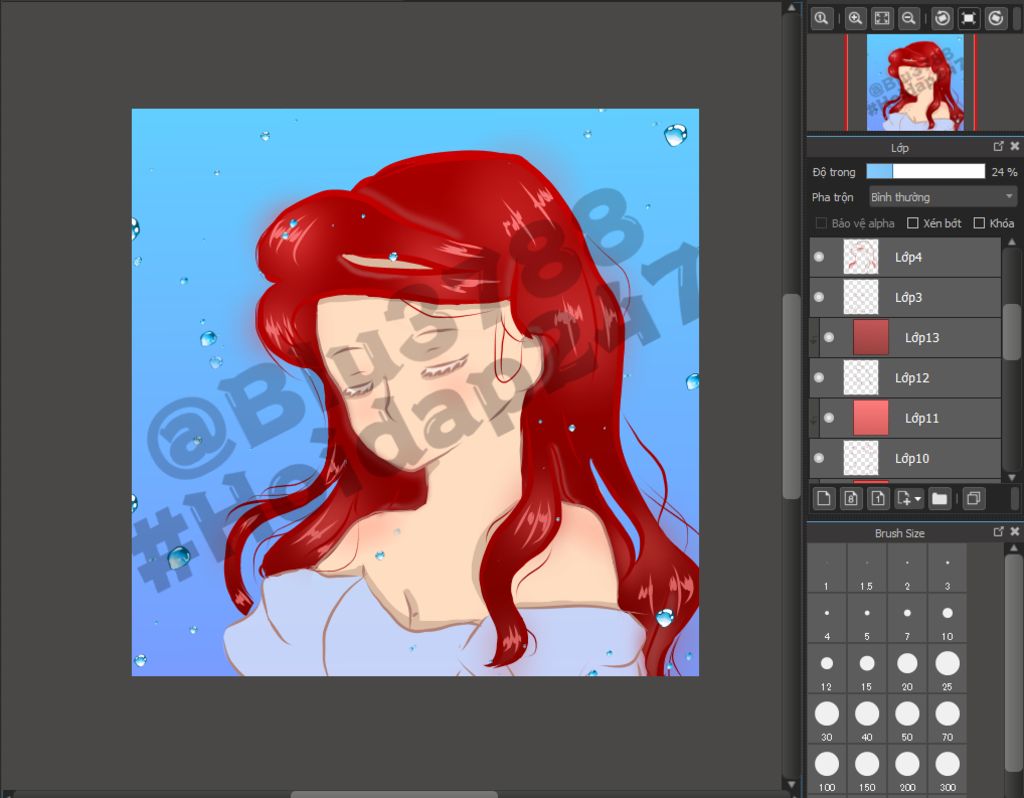Image resolution: width=1024 pixels, height=798 pixels.
Task: Click the Lớp4 layer thumbnail
Action: 861,257
